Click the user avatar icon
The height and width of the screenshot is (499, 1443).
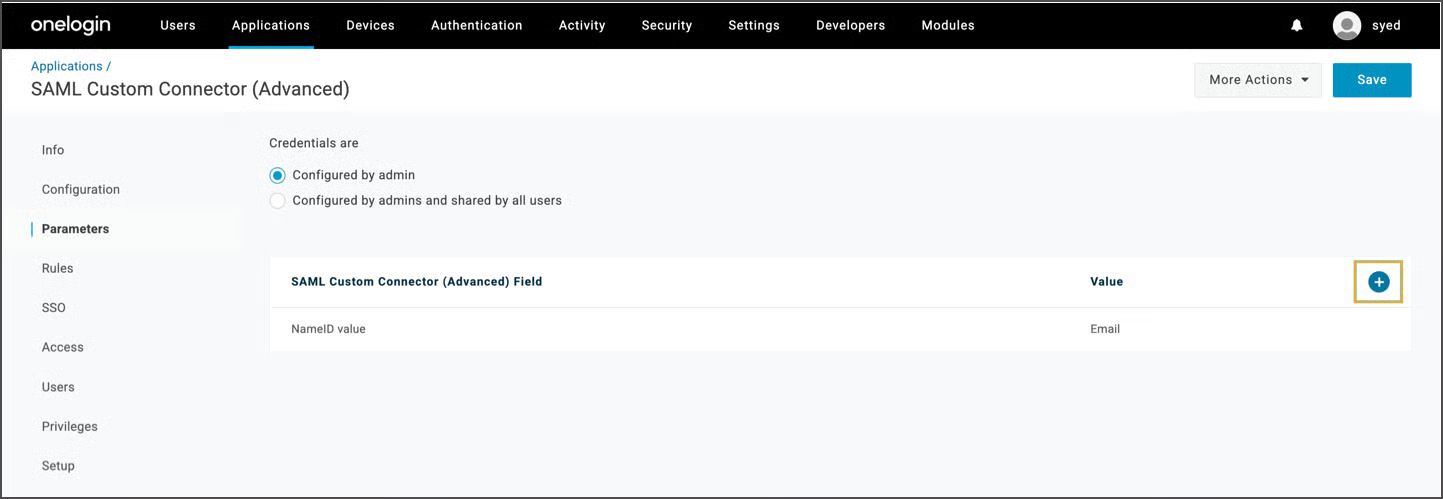coord(1347,26)
